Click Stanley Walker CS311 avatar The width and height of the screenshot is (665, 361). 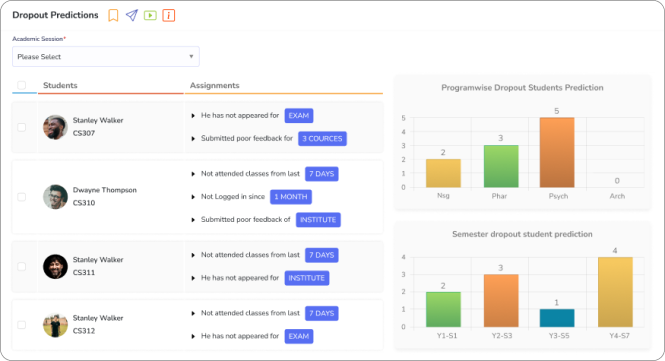(56, 266)
